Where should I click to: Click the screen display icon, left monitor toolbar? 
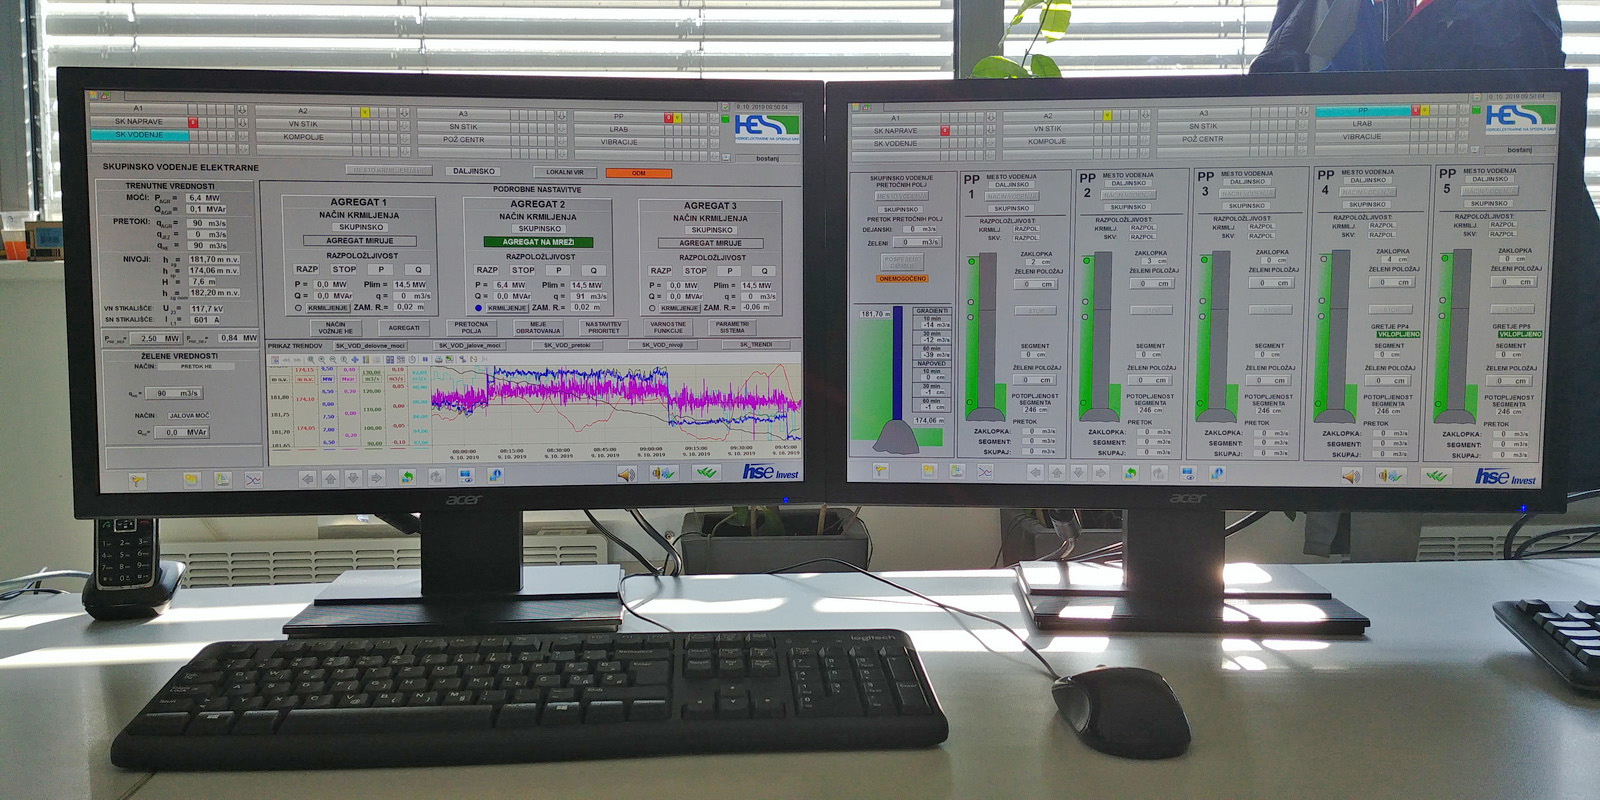click(x=466, y=476)
